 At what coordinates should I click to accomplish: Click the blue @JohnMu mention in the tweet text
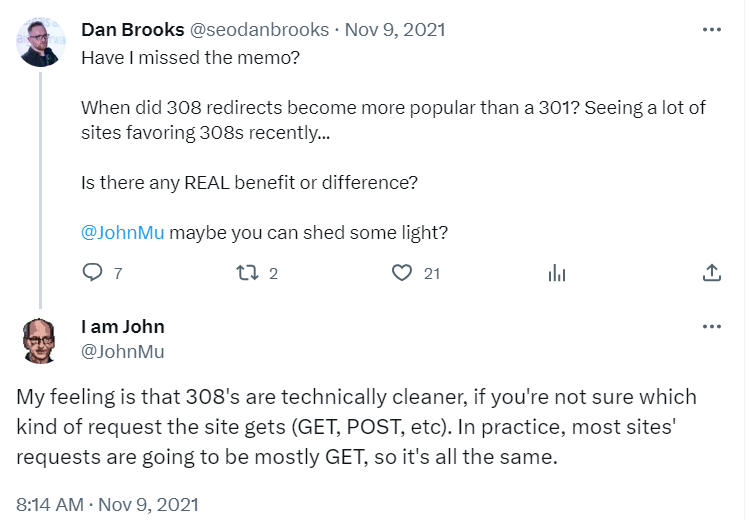(122, 232)
